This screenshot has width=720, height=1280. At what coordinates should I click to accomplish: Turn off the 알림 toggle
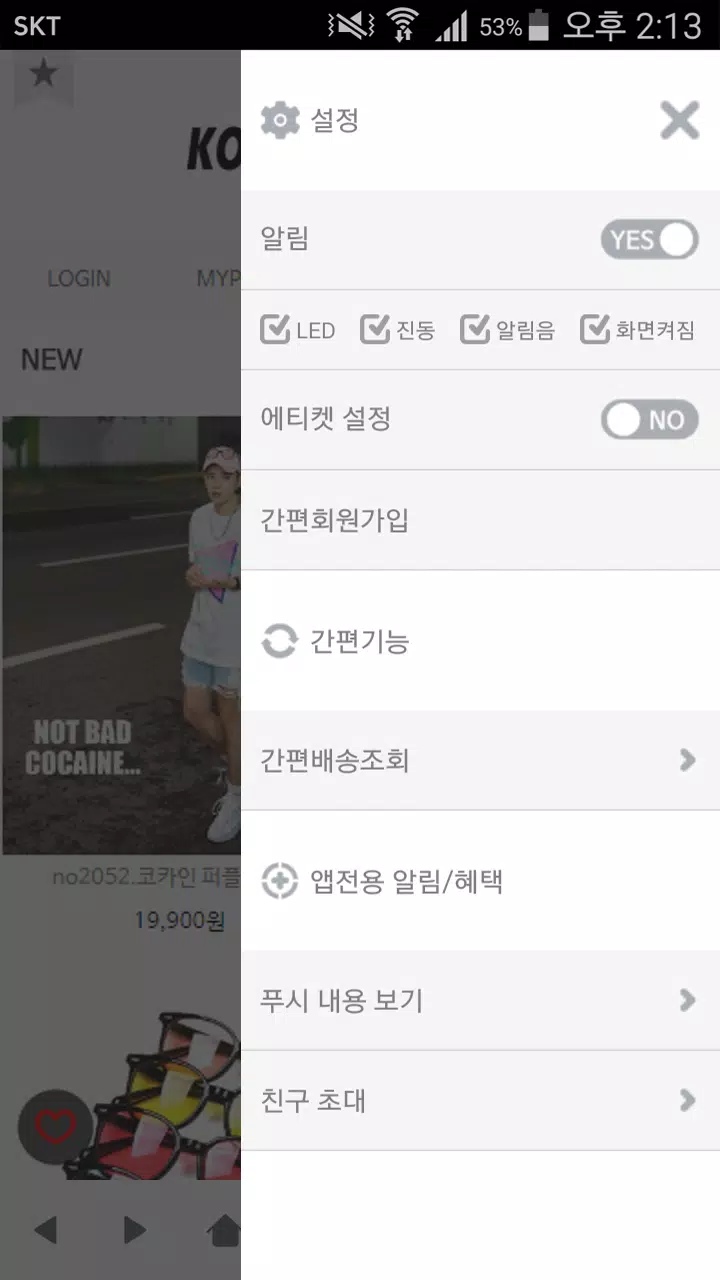[650, 240]
